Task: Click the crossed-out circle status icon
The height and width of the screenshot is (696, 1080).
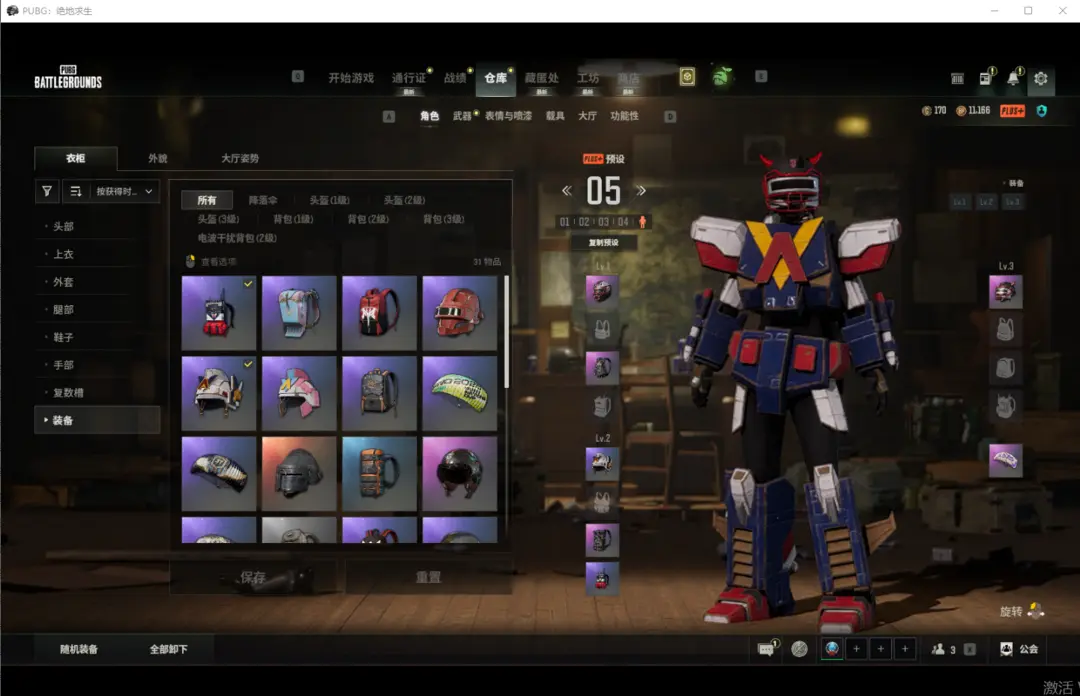Action: pos(799,648)
